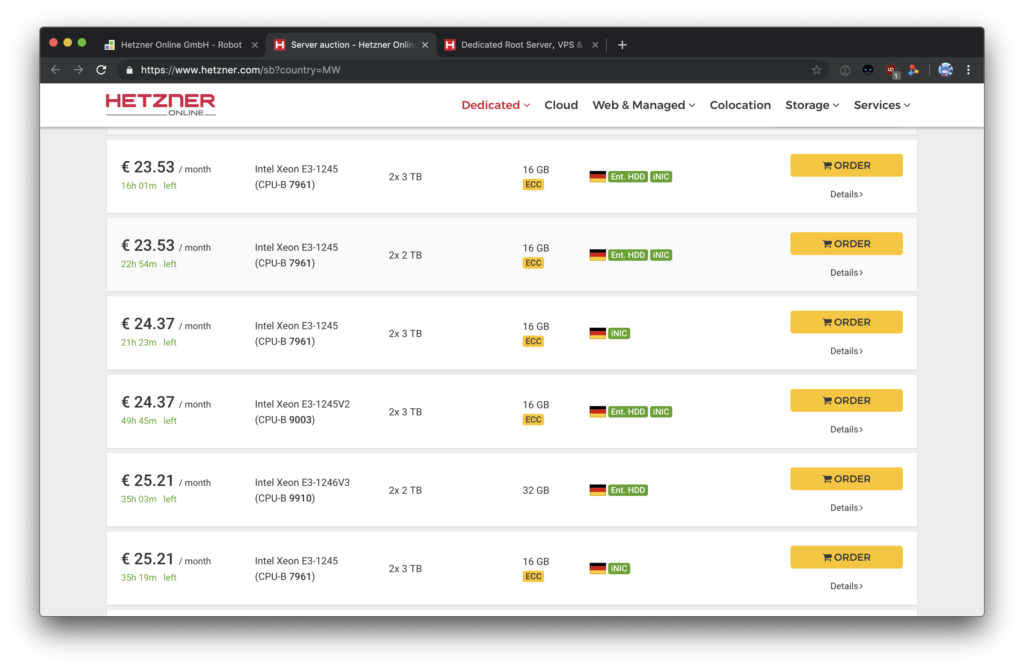Click the "49h 45m left" timer text
This screenshot has width=1024, height=669.
tap(149, 421)
